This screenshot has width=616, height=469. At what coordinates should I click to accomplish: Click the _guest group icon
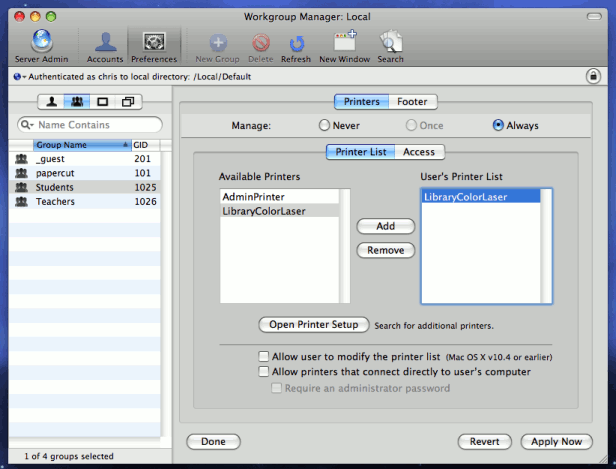click(21, 159)
